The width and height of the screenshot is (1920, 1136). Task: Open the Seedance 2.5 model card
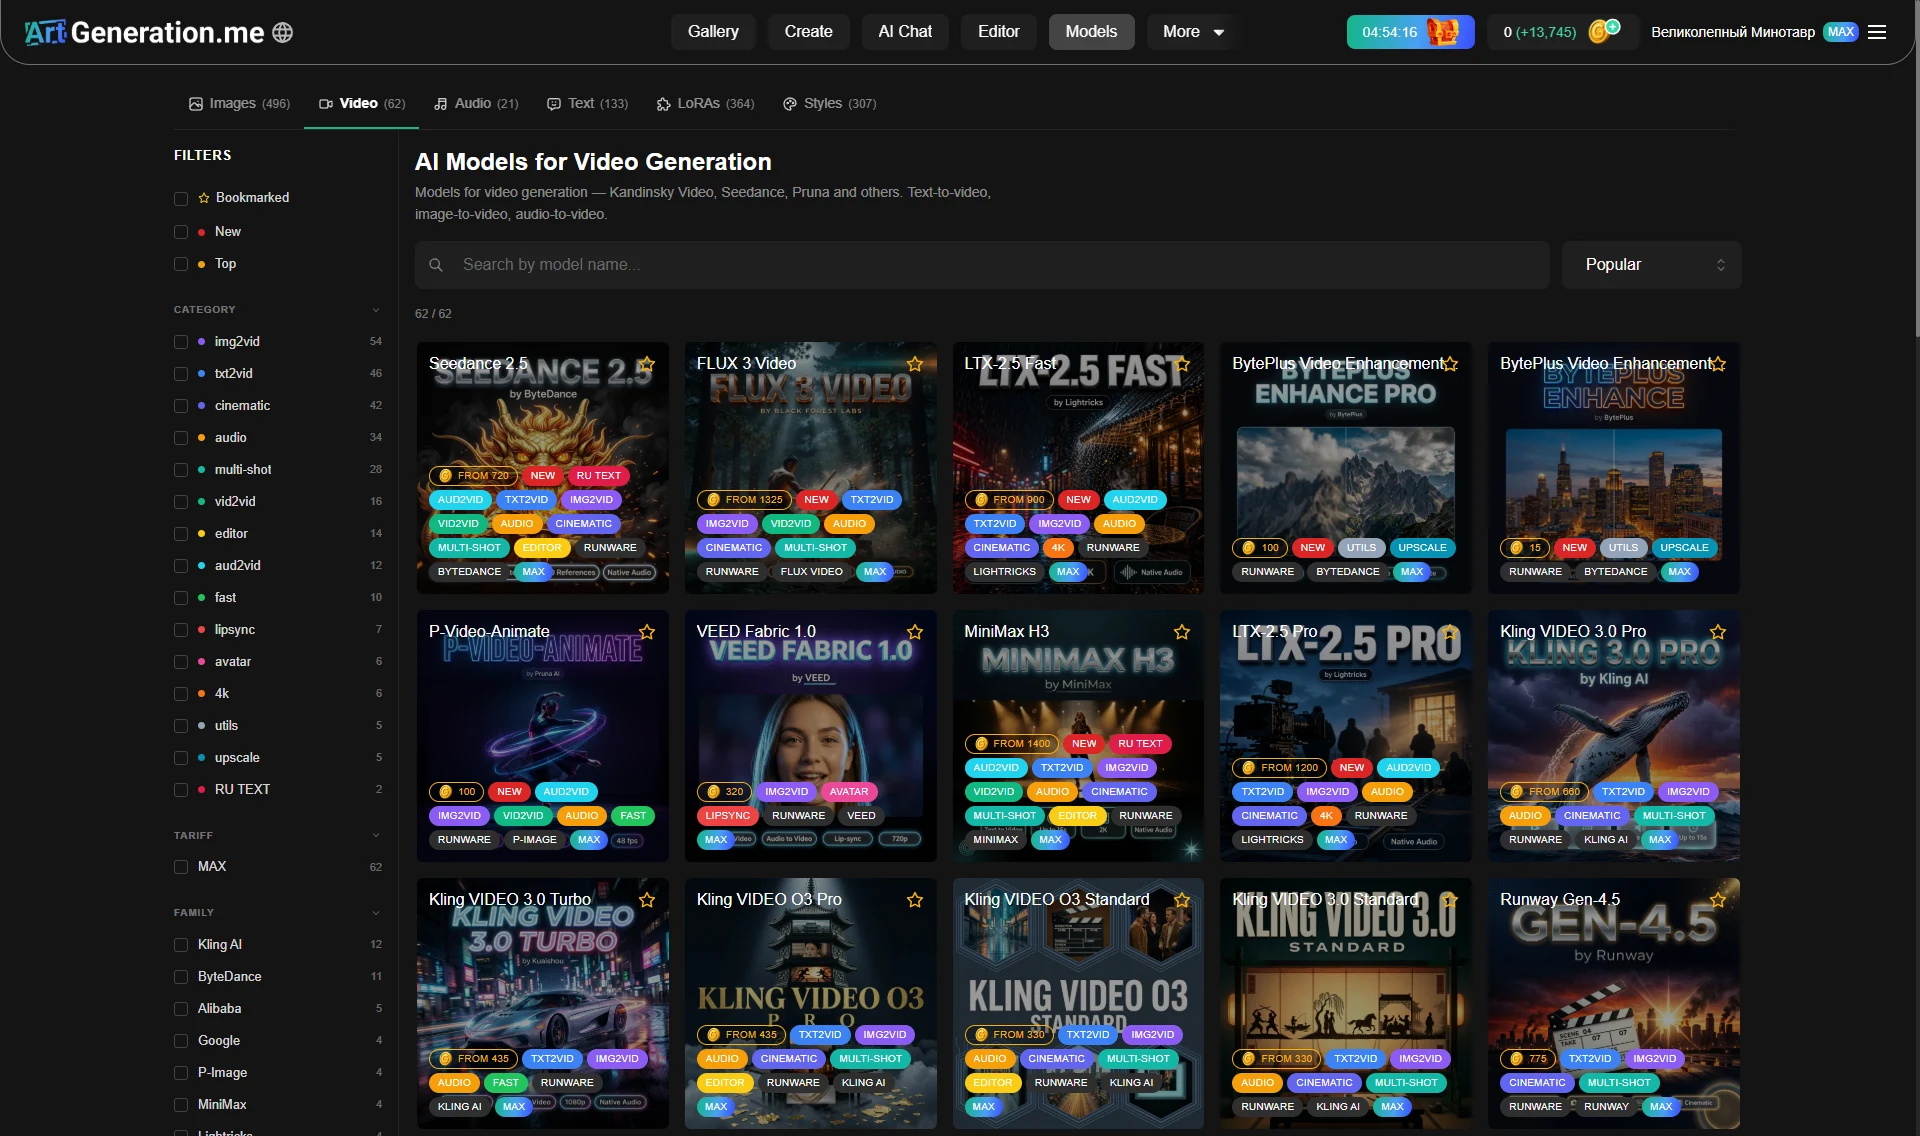pos(543,468)
